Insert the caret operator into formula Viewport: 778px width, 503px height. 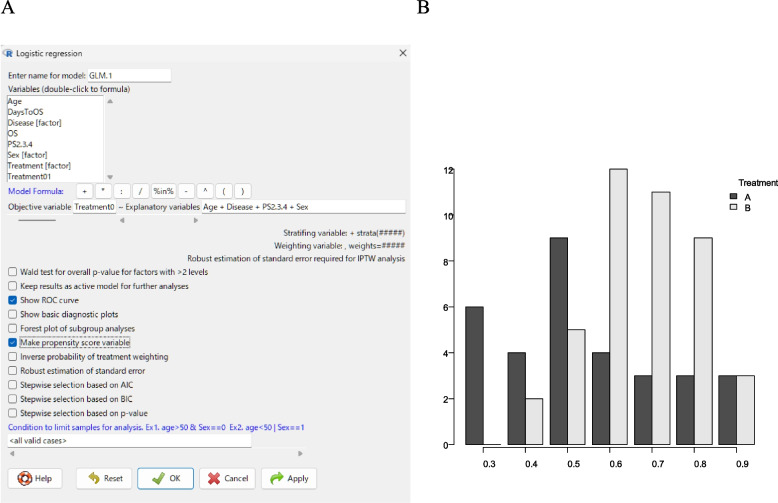205,191
